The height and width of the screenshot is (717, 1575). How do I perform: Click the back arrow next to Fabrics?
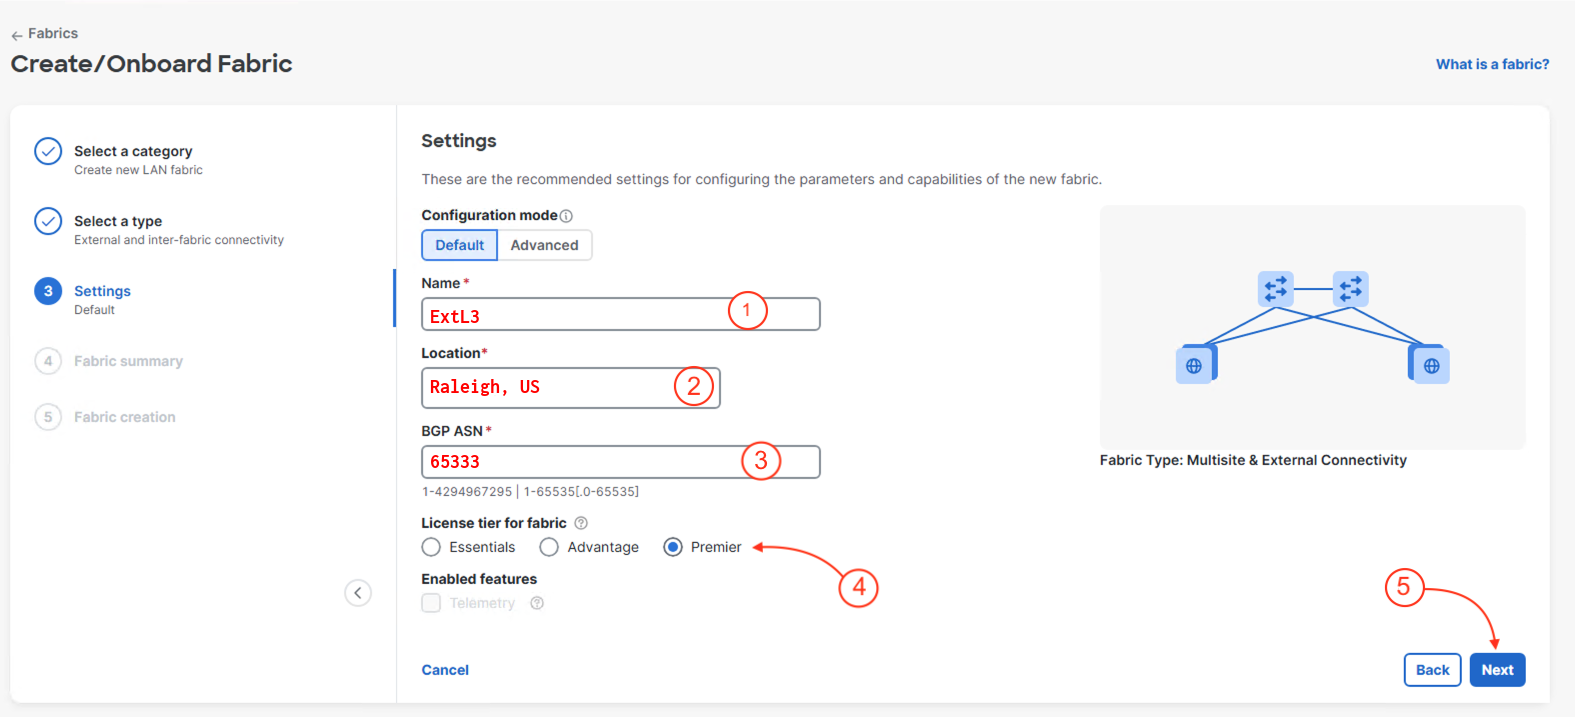[17, 35]
